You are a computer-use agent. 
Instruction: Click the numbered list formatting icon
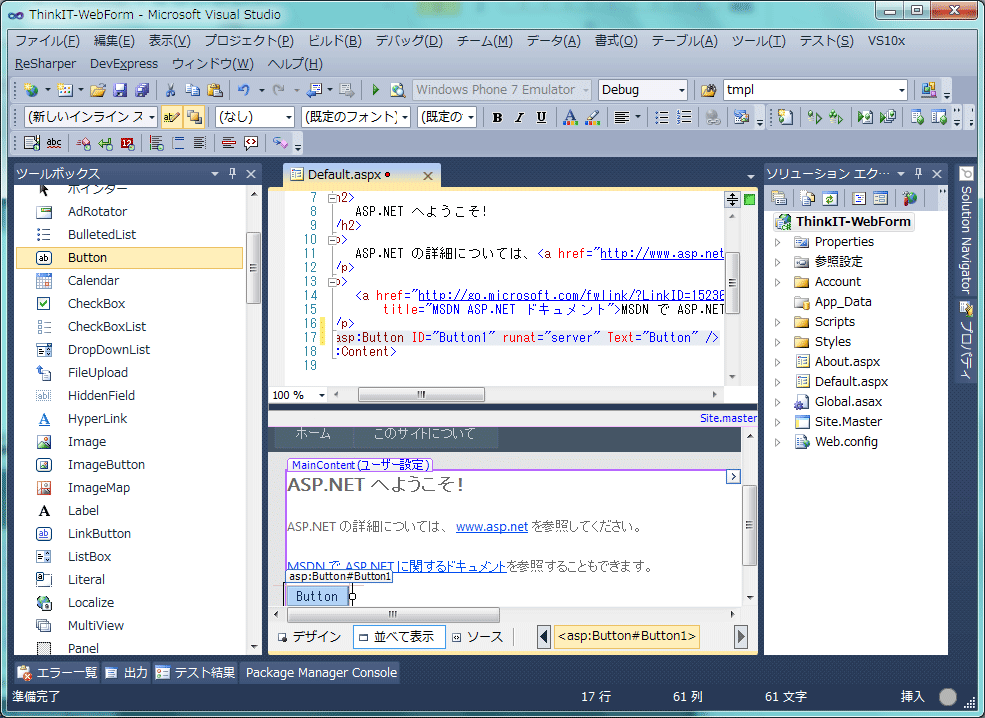(684, 117)
